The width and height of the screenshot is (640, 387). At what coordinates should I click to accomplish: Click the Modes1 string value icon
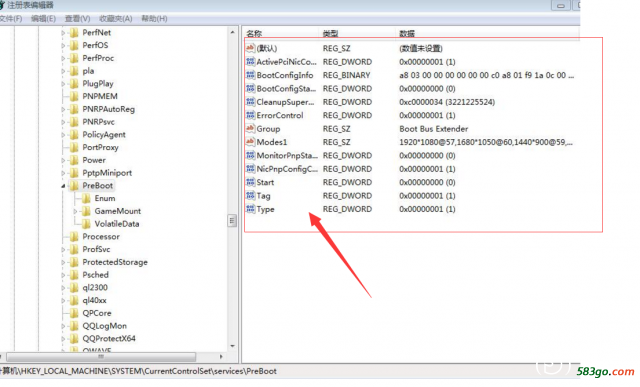coord(250,142)
